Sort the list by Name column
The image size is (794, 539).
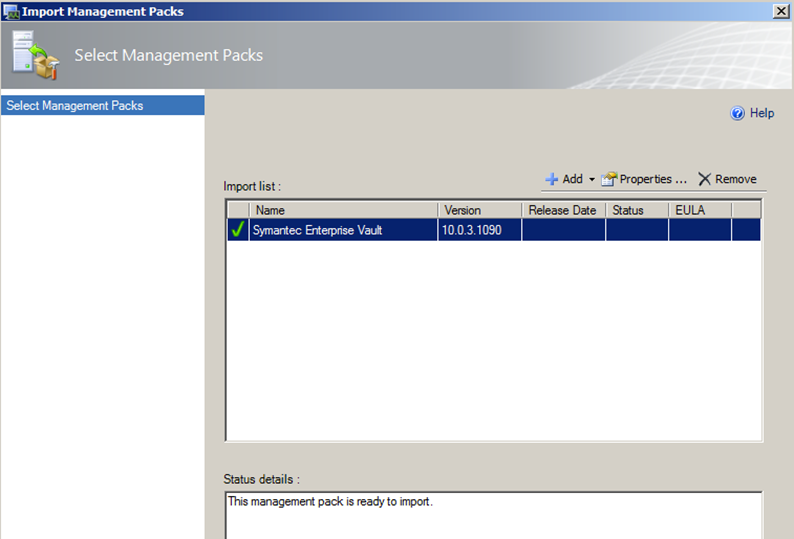343,210
